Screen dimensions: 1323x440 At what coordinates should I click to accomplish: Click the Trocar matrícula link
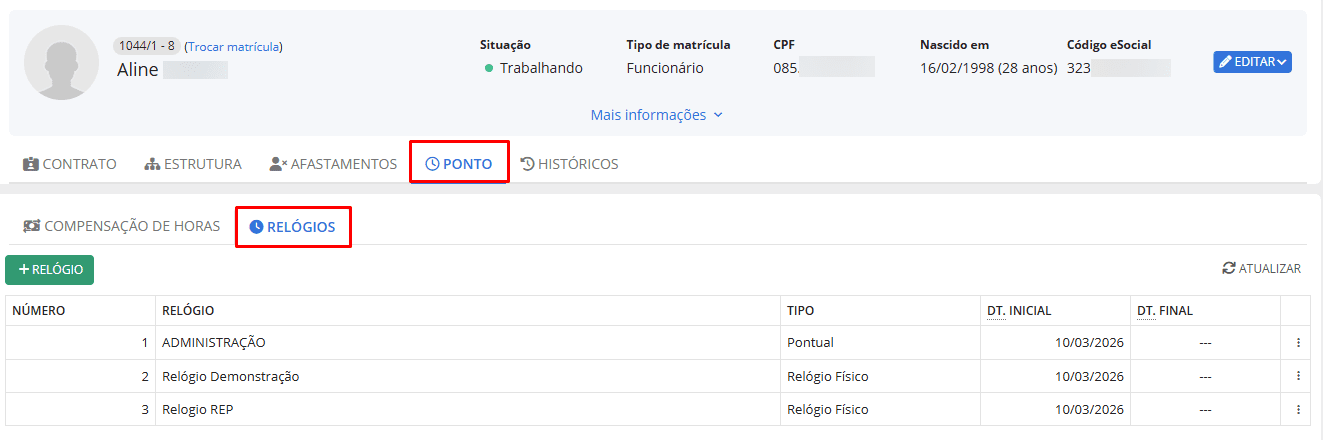[234, 46]
